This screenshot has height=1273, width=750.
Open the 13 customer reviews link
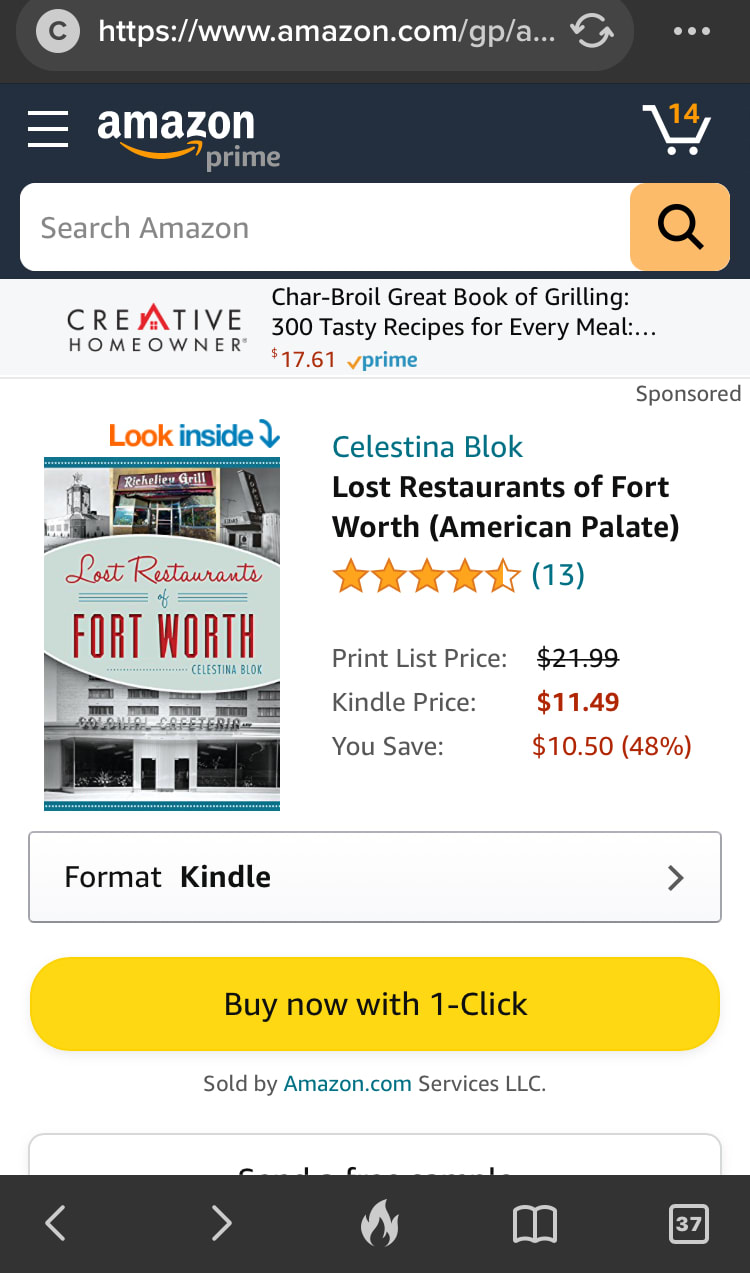click(x=557, y=575)
